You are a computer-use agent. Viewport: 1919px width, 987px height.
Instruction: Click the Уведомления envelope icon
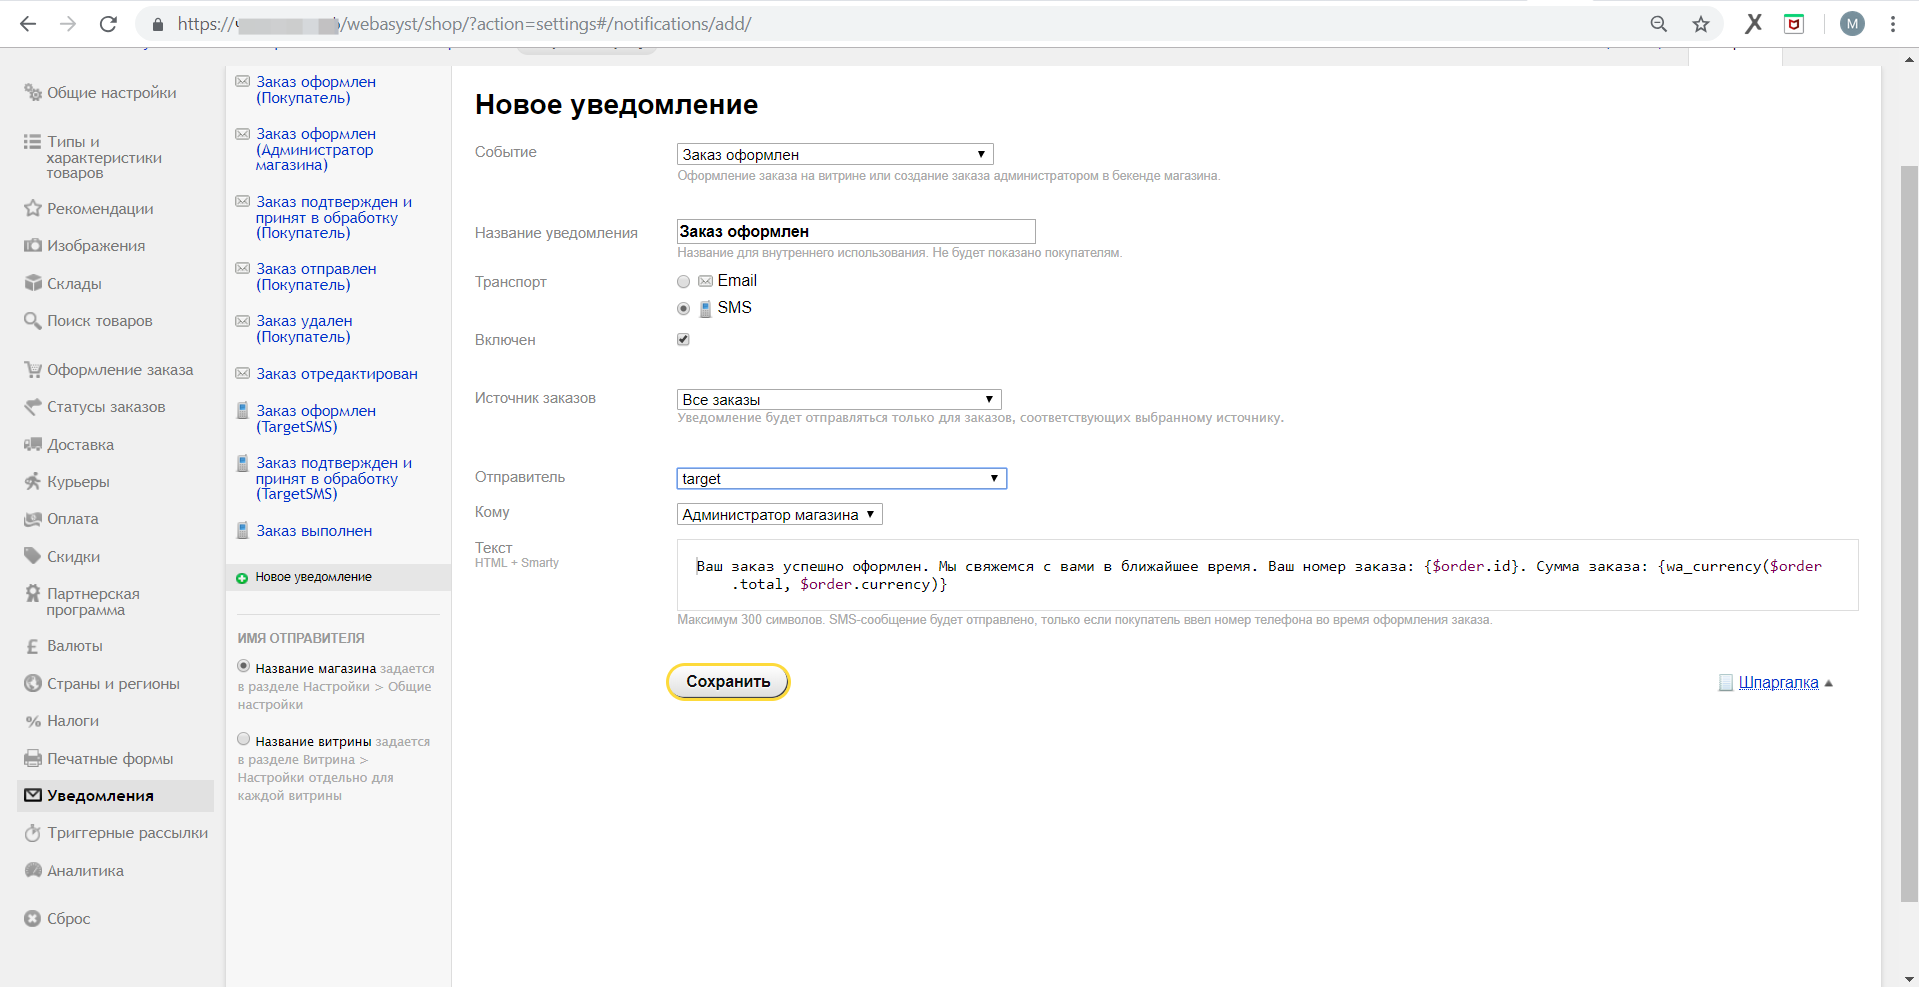tap(33, 796)
